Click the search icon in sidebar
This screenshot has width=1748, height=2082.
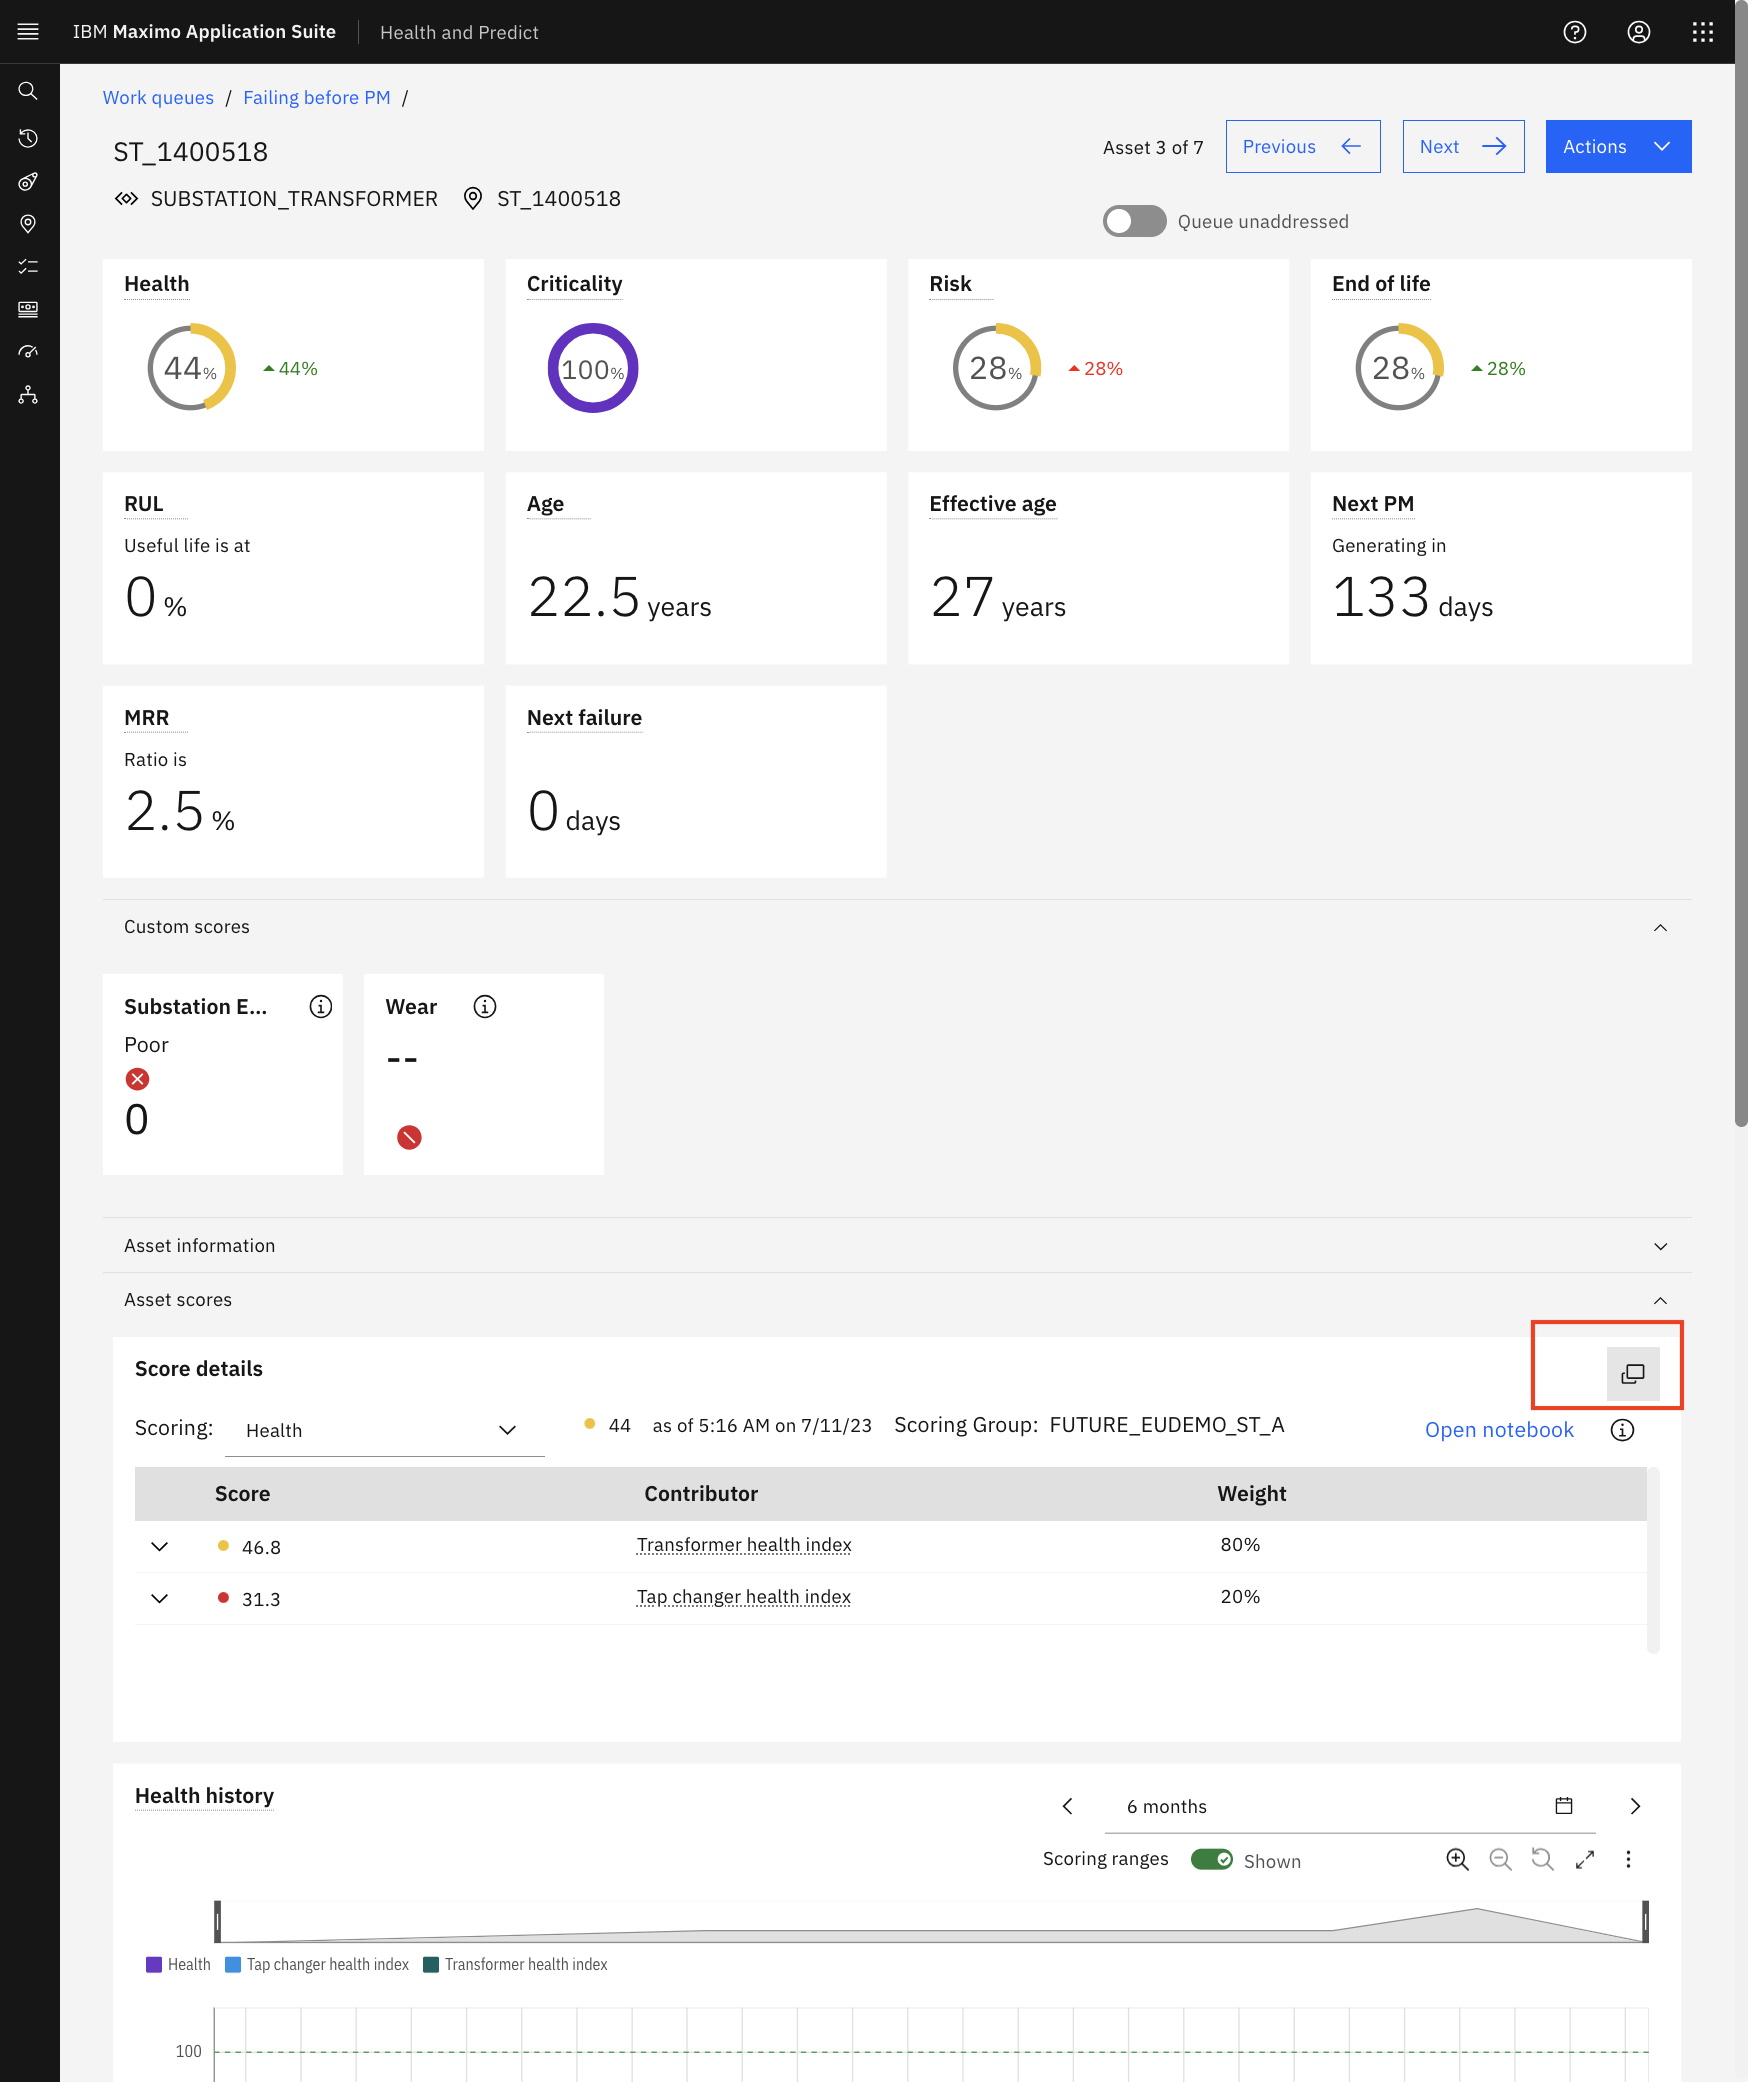[28, 91]
